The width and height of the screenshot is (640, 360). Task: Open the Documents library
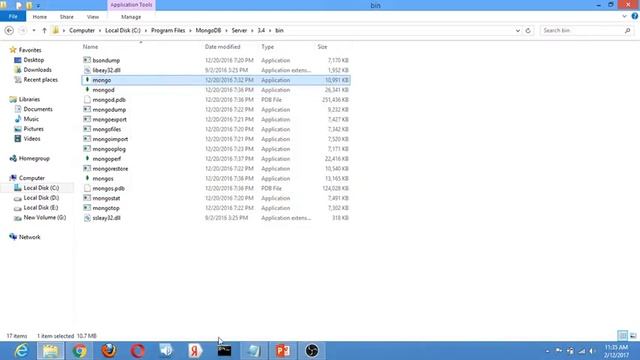[38, 109]
